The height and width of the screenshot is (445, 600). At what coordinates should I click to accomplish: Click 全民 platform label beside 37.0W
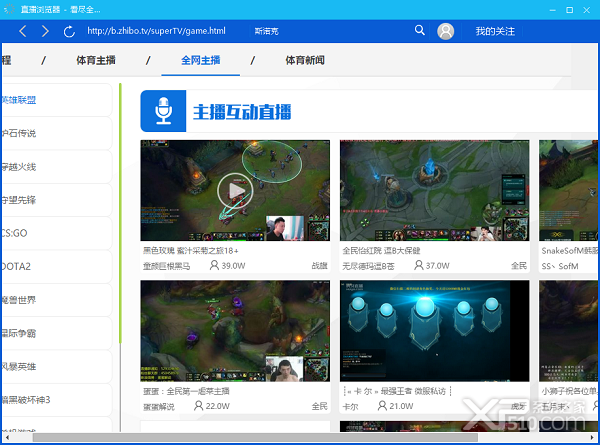519,266
